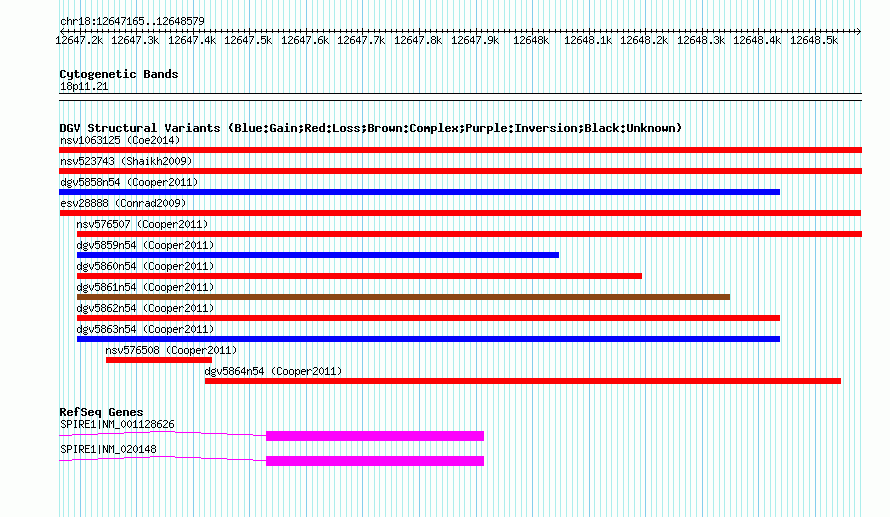890x517 pixels.
Task: Open the dgv5858n54 (Cooper2011) variant label
Action: (x=129, y=182)
